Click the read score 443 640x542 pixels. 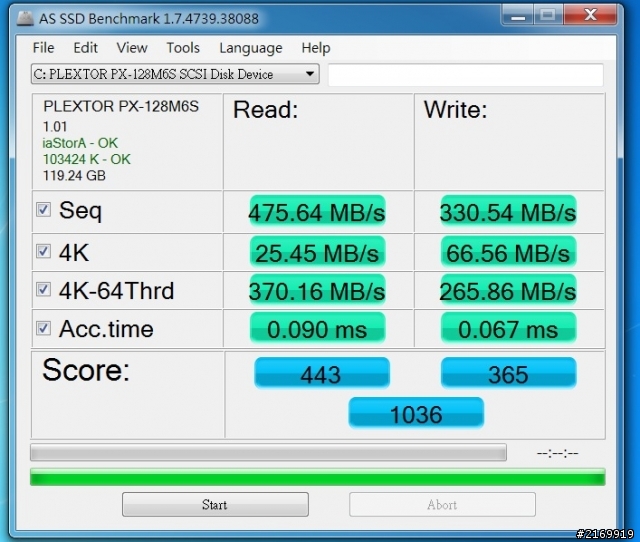pos(322,373)
